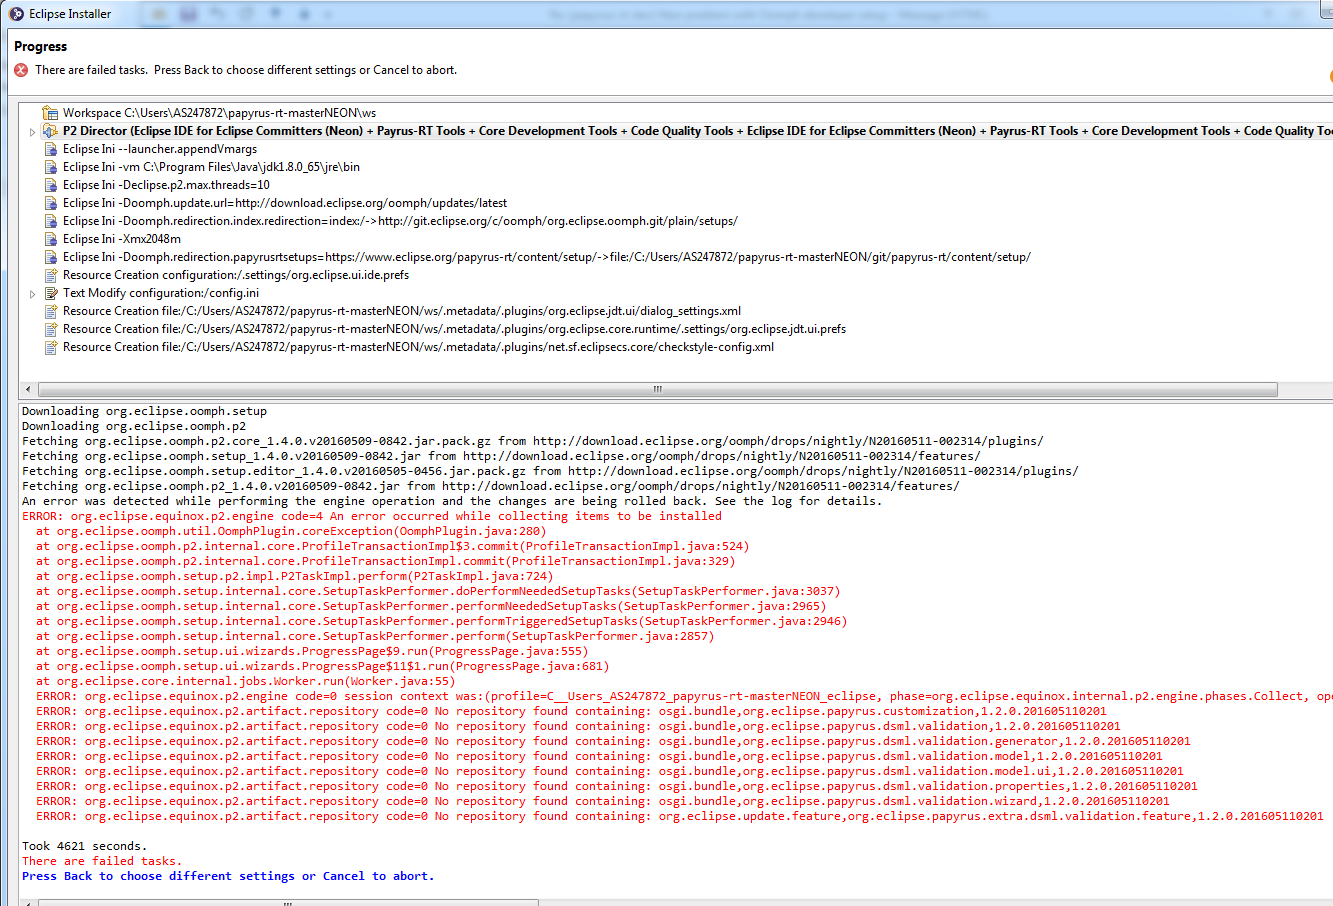The height and width of the screenshot is (906, 1333).
Task: Click the task tree's scroll-left arrow
Action: pyautogui.click(x=27, y=389)
